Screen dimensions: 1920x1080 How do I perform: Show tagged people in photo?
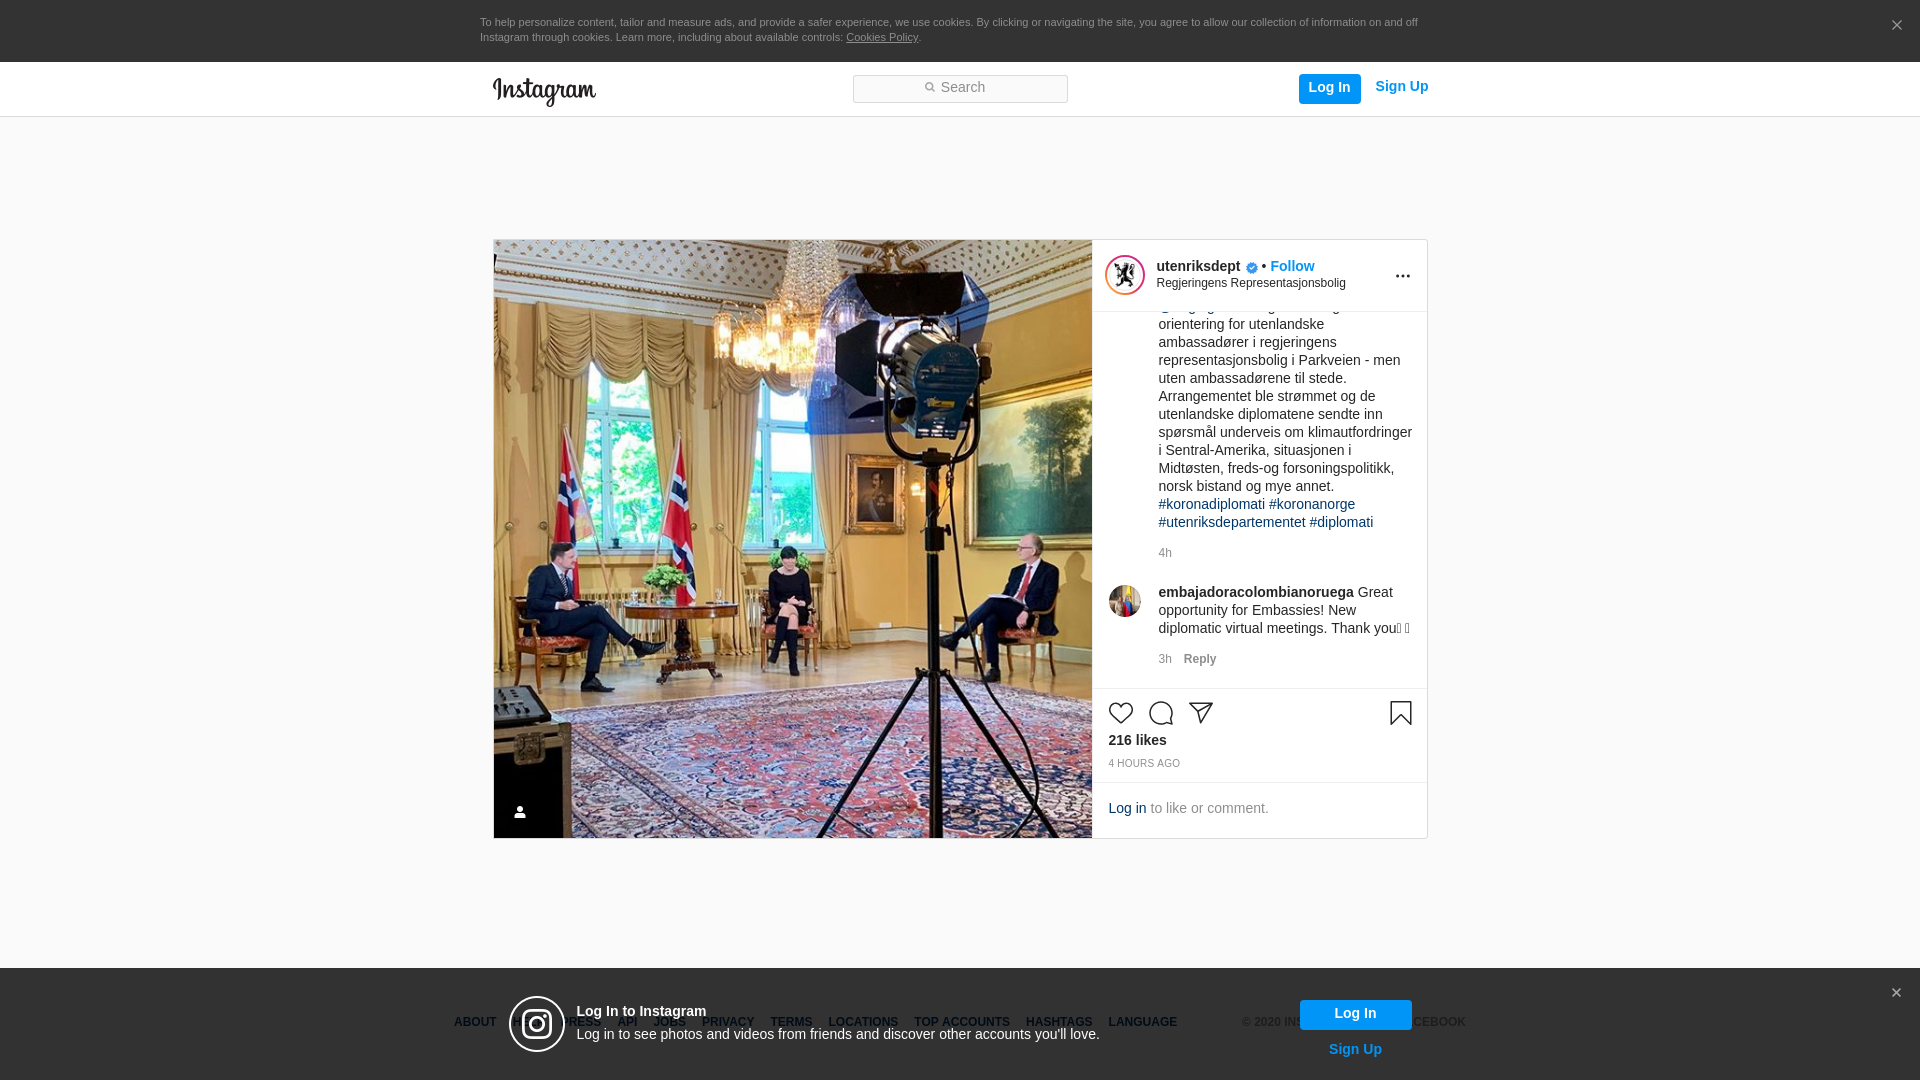520,812
